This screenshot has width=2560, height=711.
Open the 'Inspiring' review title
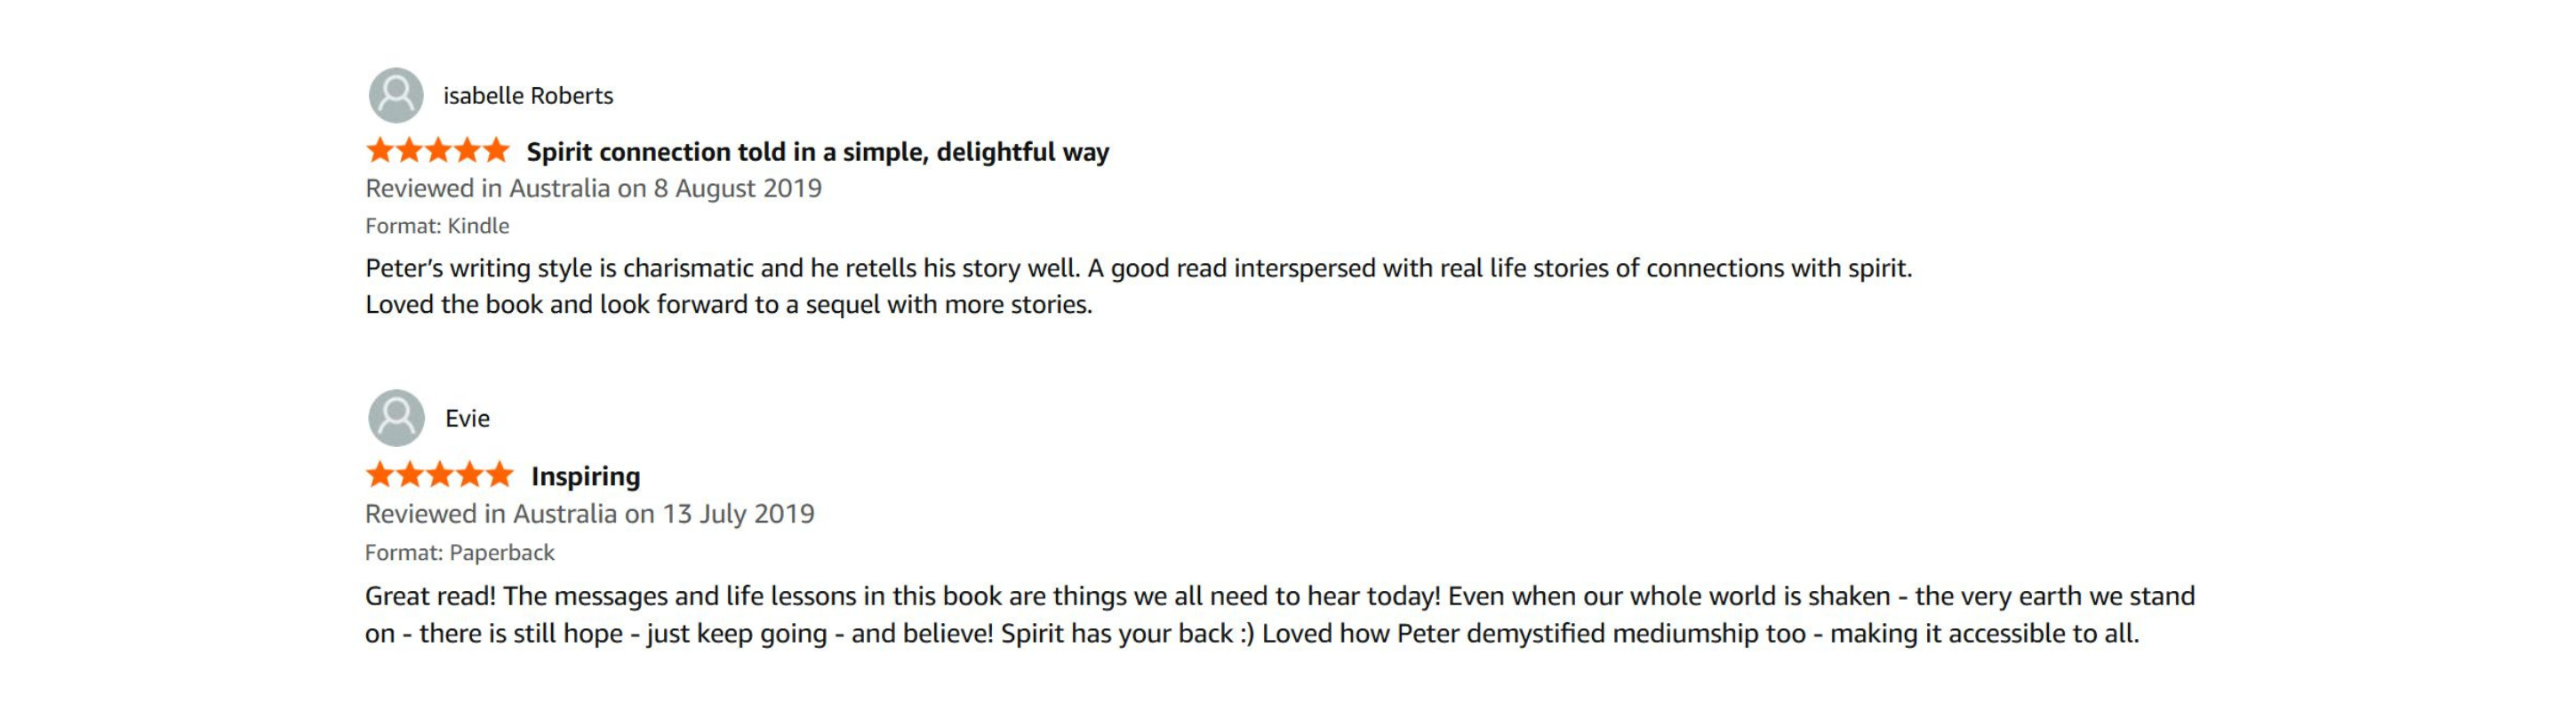(x=586, y=476)
